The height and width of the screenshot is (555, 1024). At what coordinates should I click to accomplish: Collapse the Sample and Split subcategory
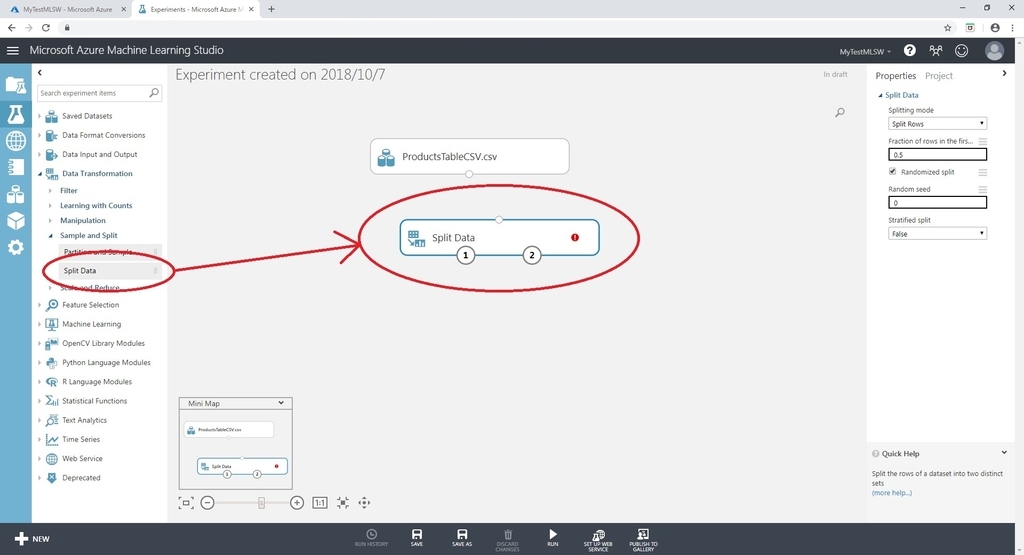coord(50,236)
